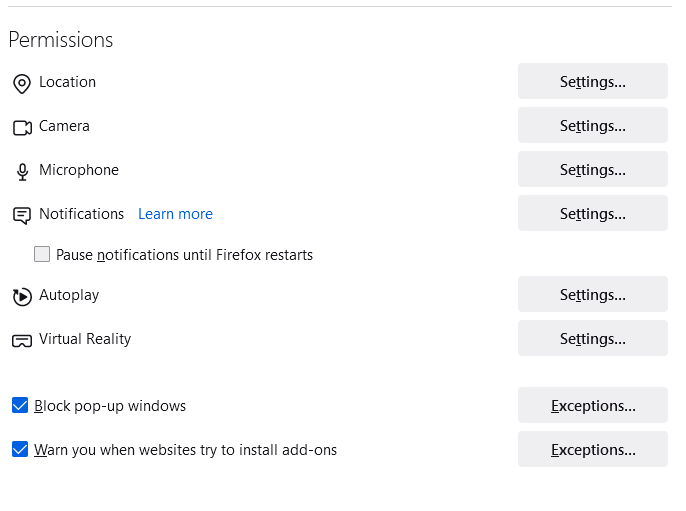
Task: Click the Camera label text
Action: (x=64, y=126)
